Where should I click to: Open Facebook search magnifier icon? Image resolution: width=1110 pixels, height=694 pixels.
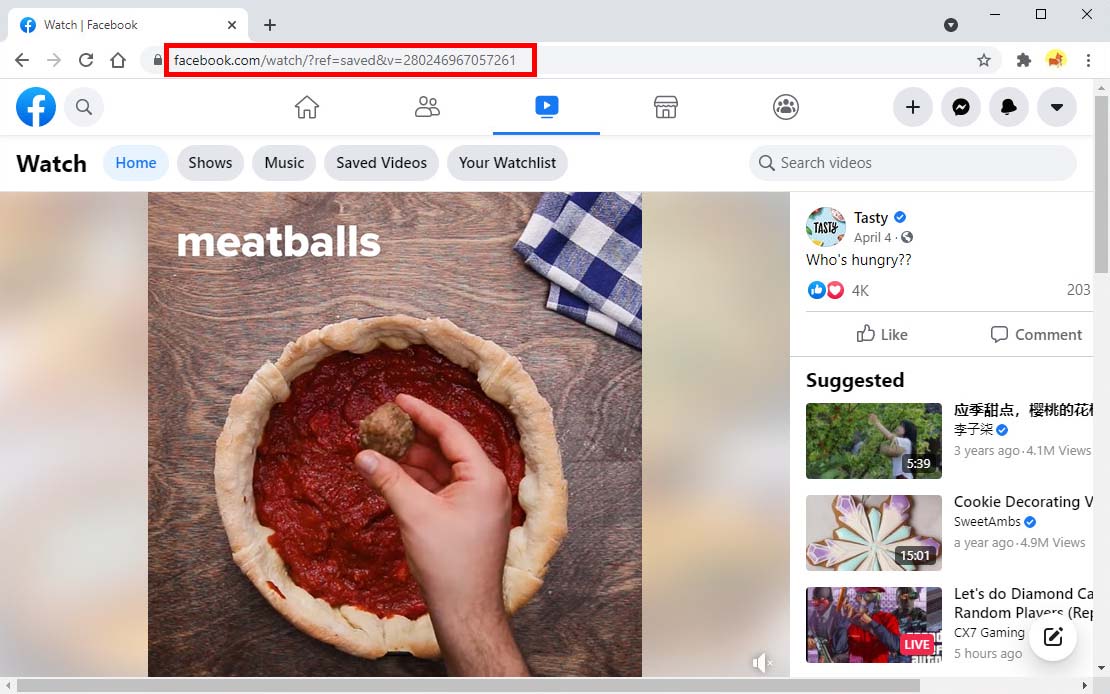point(84,107)
